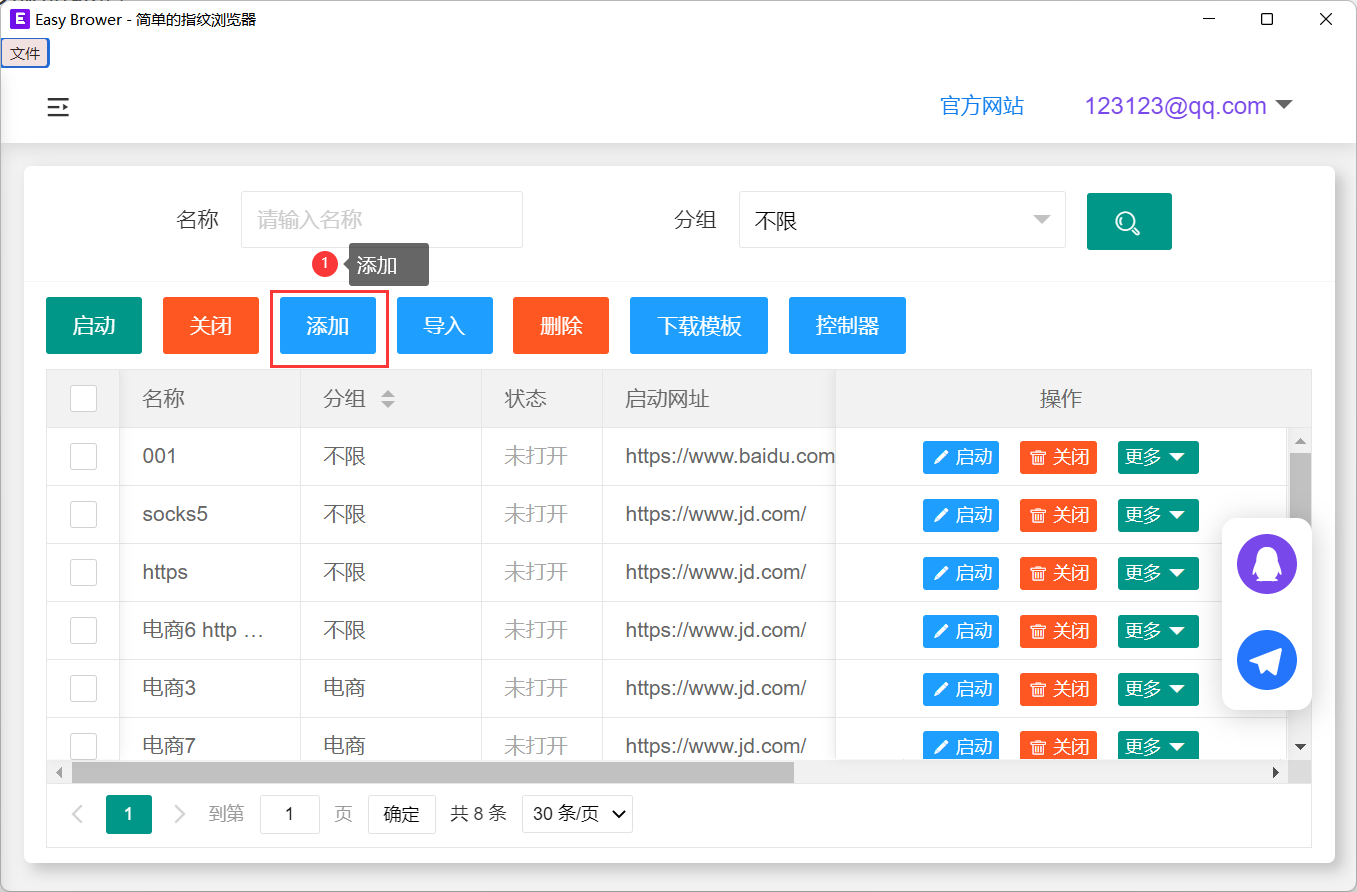
Task: Open the QQ penguin contact icon
Action: pyautogui.click(x=1267, y=564)
